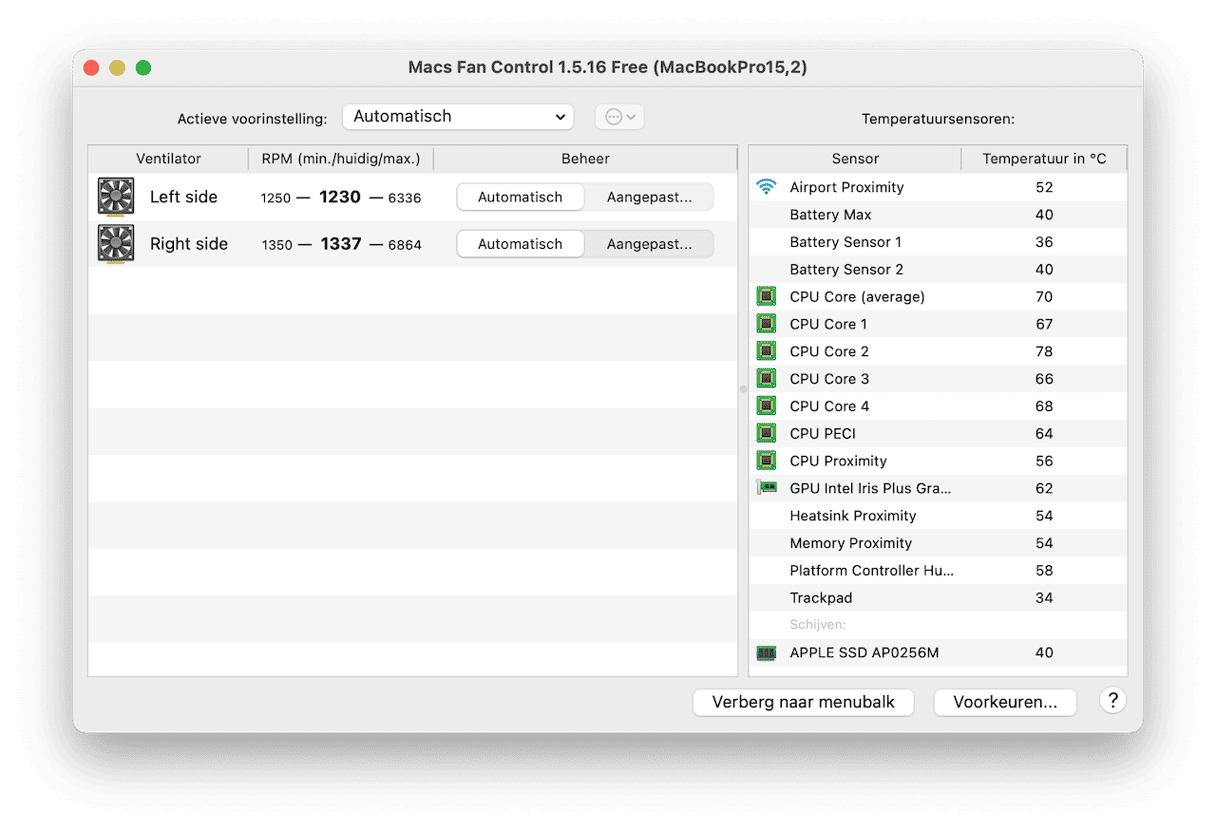Open the preset options ellipsis menu
Image resolution: width=1216 pixels, height=829 pixels.
point(620,117)
